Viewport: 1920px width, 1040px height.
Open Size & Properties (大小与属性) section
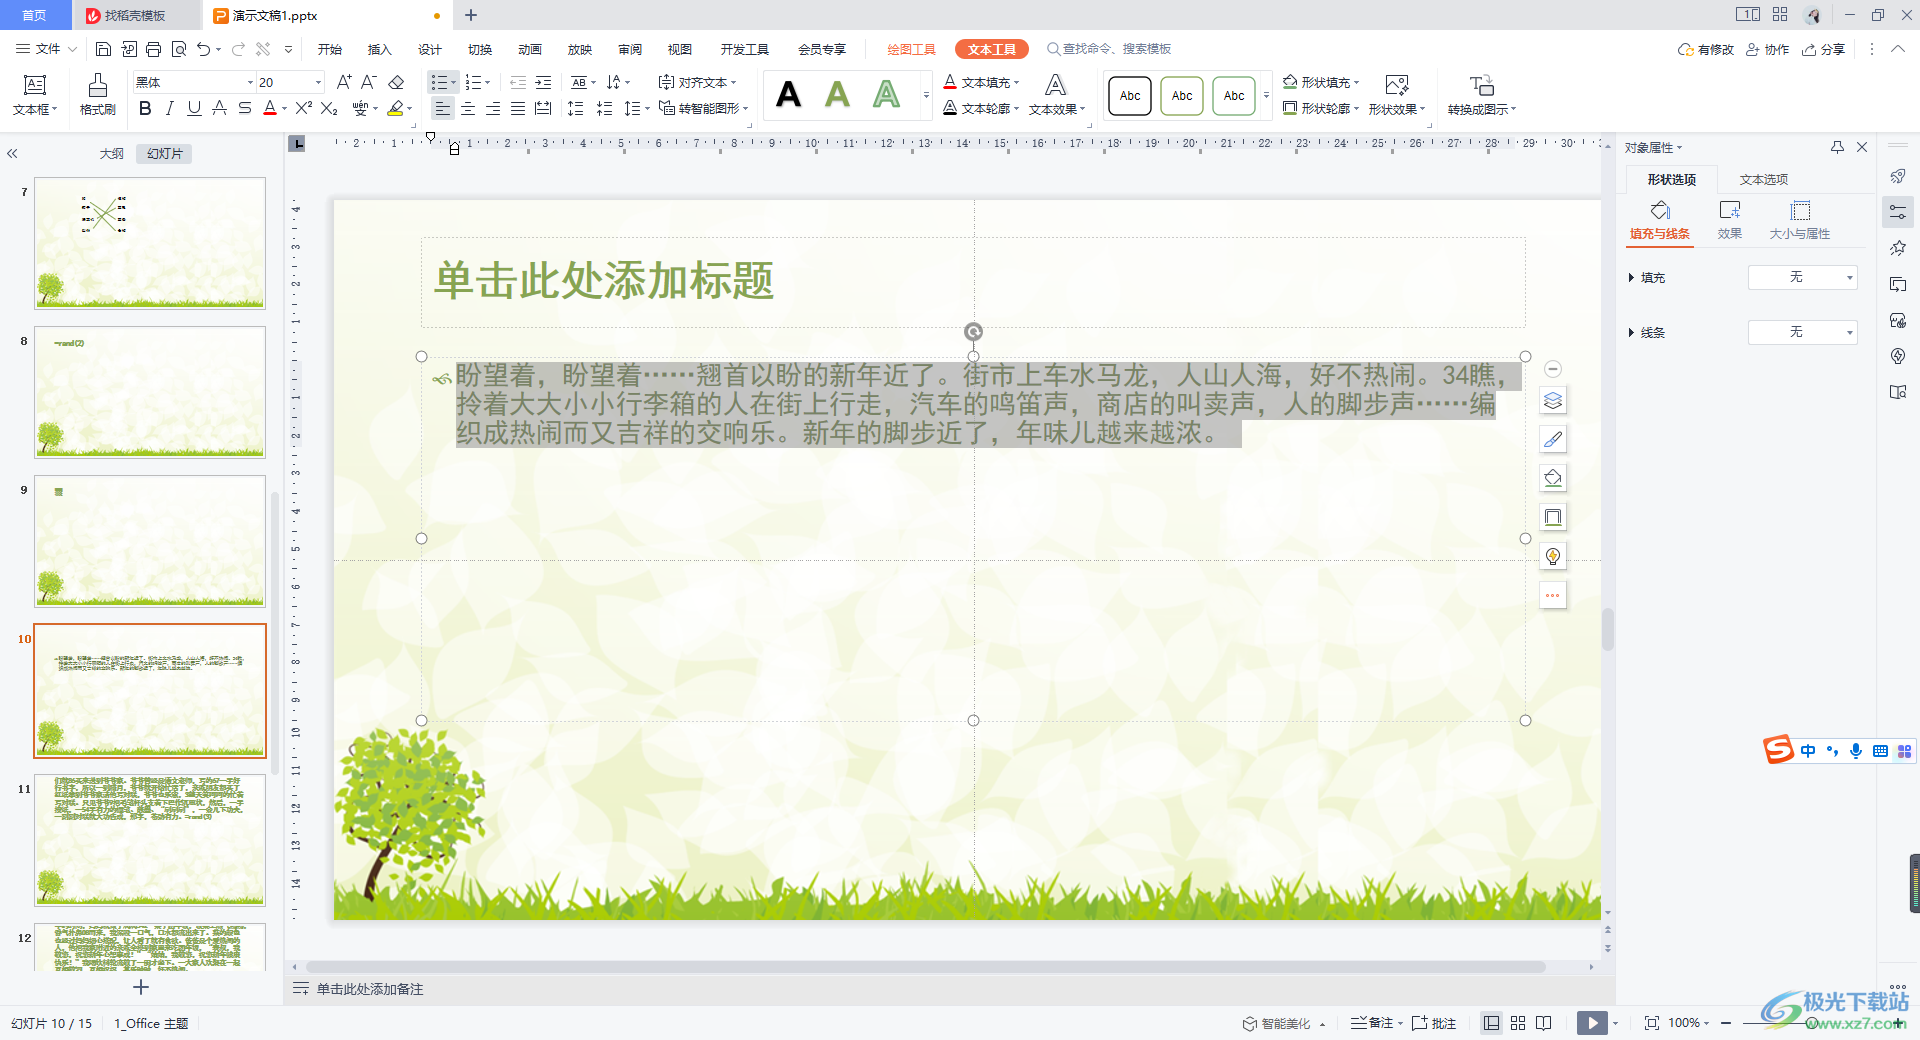click(1800, 220)
